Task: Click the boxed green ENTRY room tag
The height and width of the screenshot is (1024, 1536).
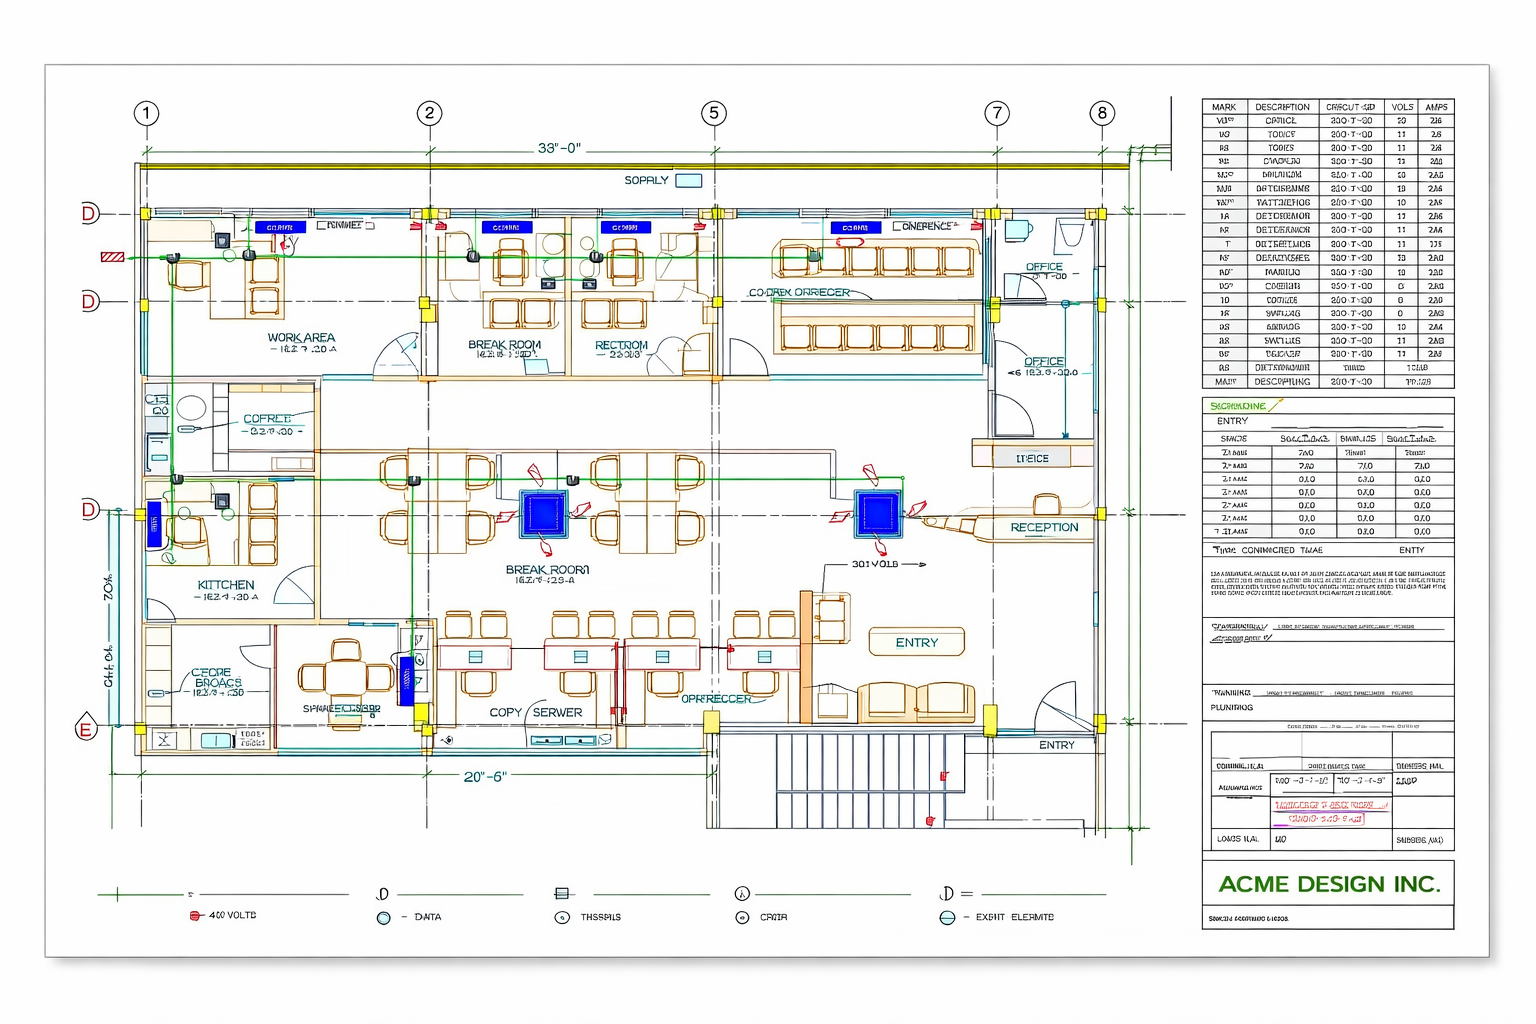Action: [x=916, y=642]
